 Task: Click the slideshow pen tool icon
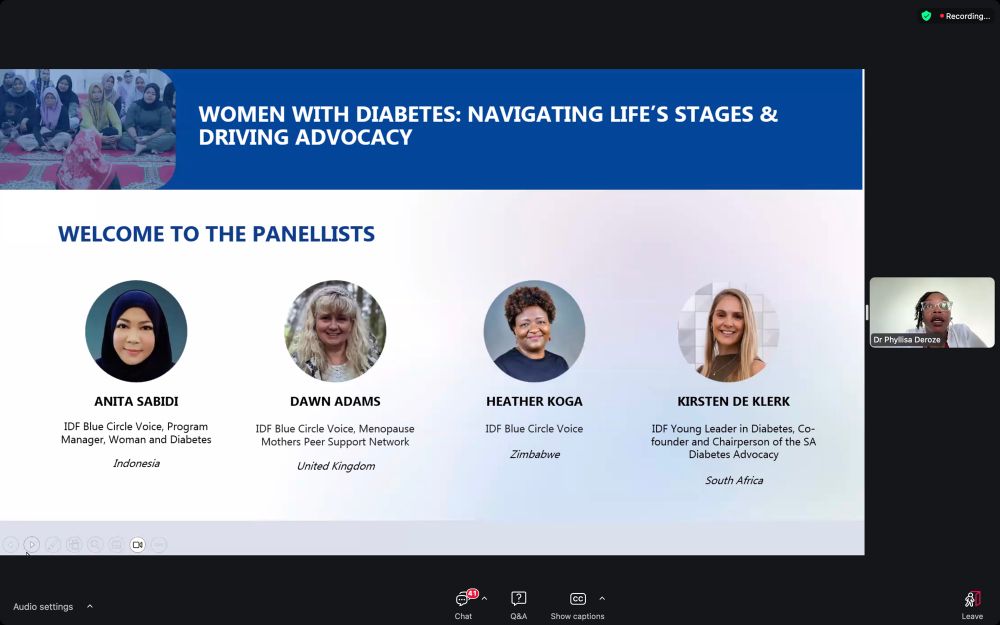(x=53, y=545)
